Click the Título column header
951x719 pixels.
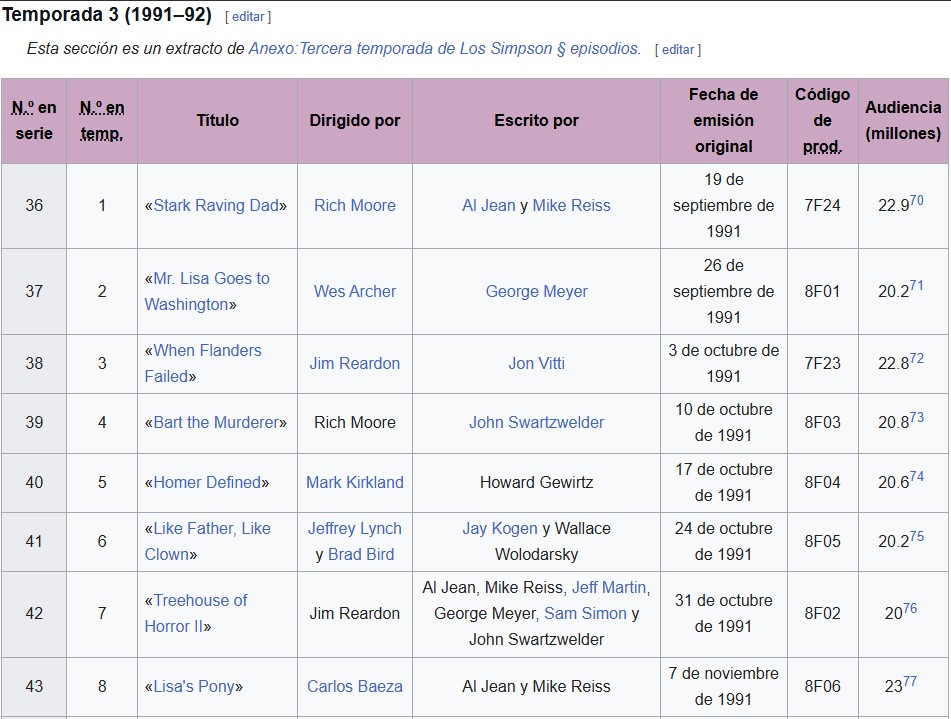tap(217, 121)
